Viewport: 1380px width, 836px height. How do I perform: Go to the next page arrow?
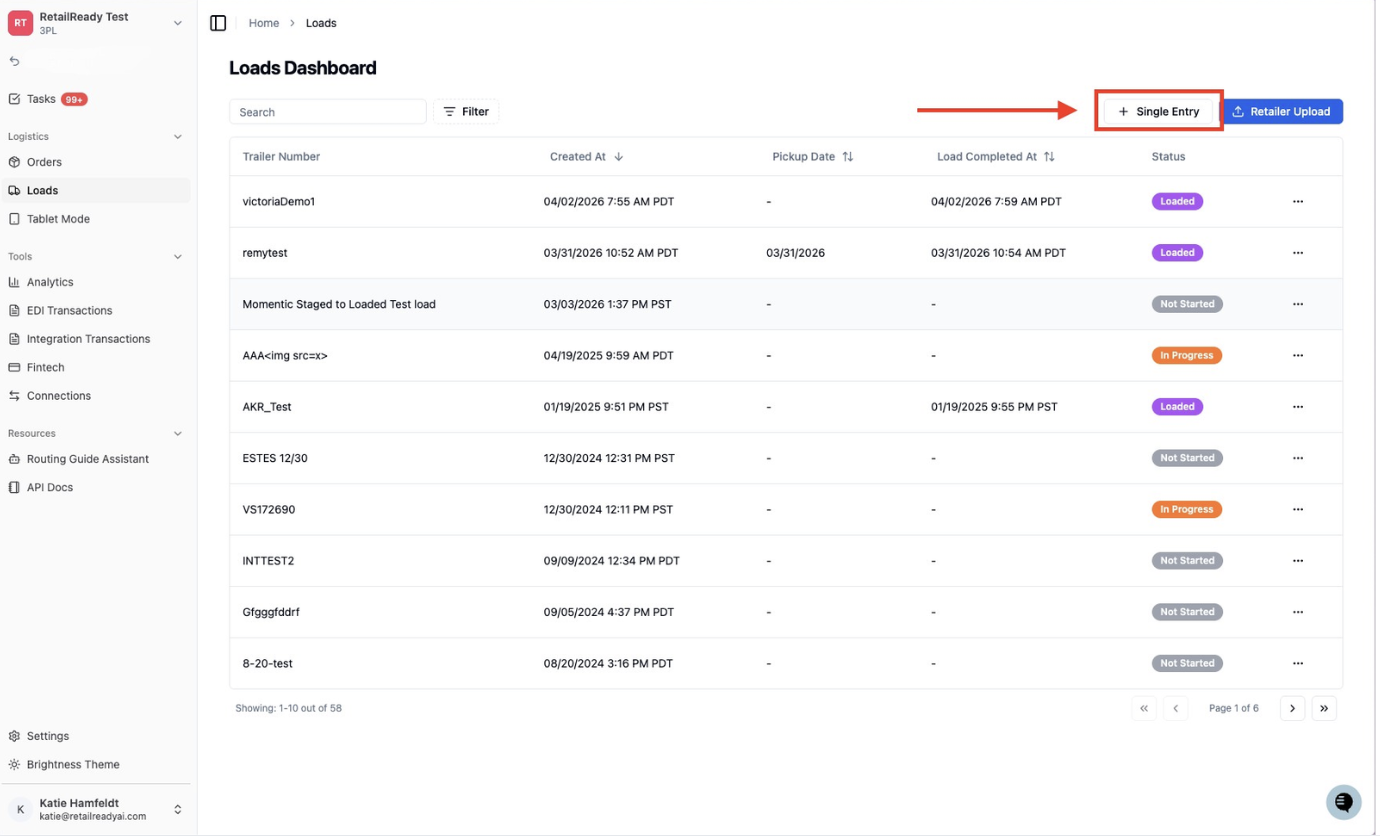pyautogui.click(x=1292, y=708)
